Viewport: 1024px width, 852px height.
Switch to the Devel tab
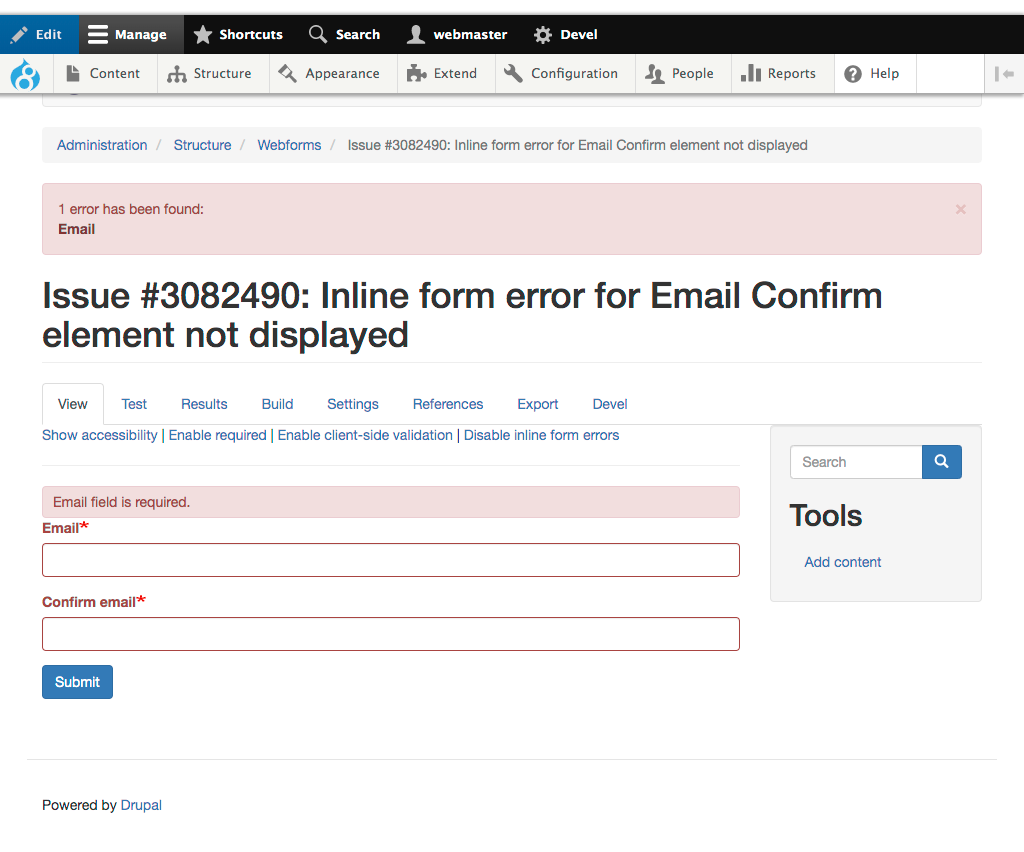tap(610, 404)
